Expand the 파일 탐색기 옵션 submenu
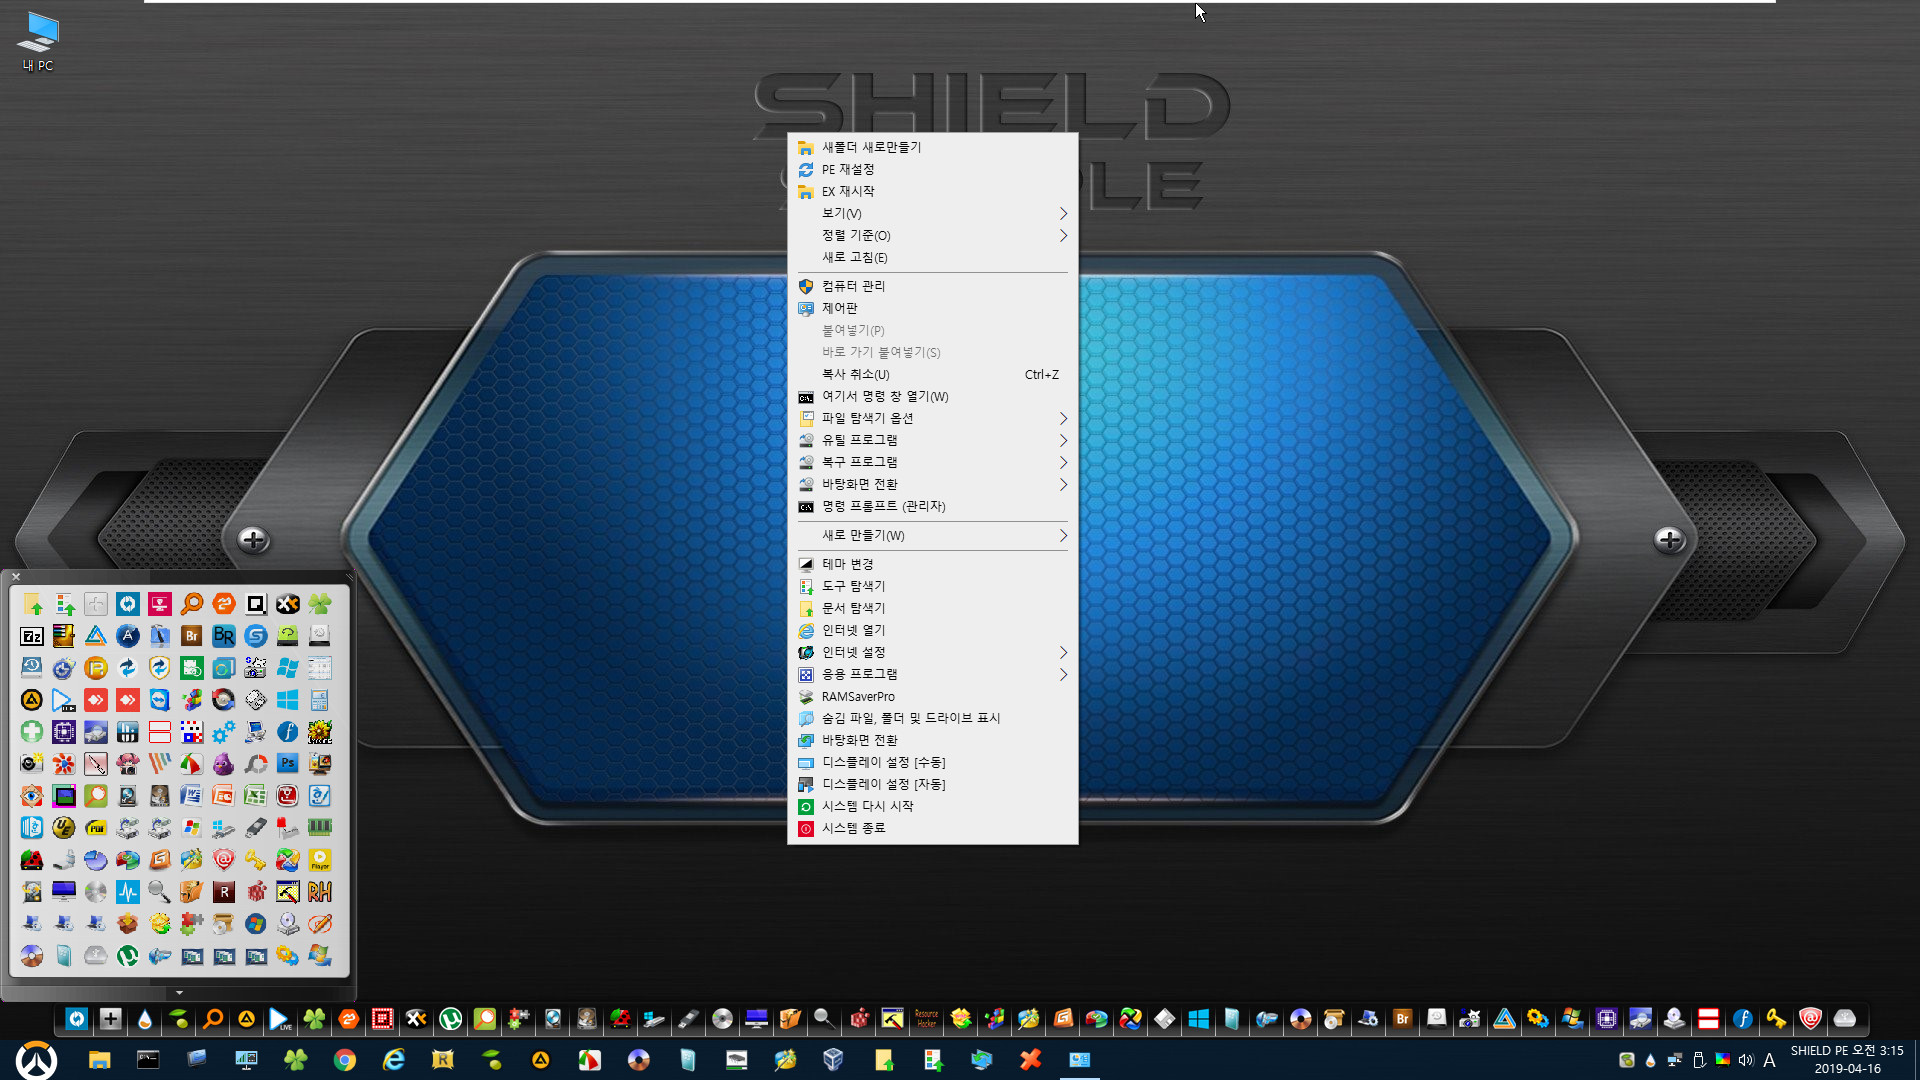 [x=933, y=418]
